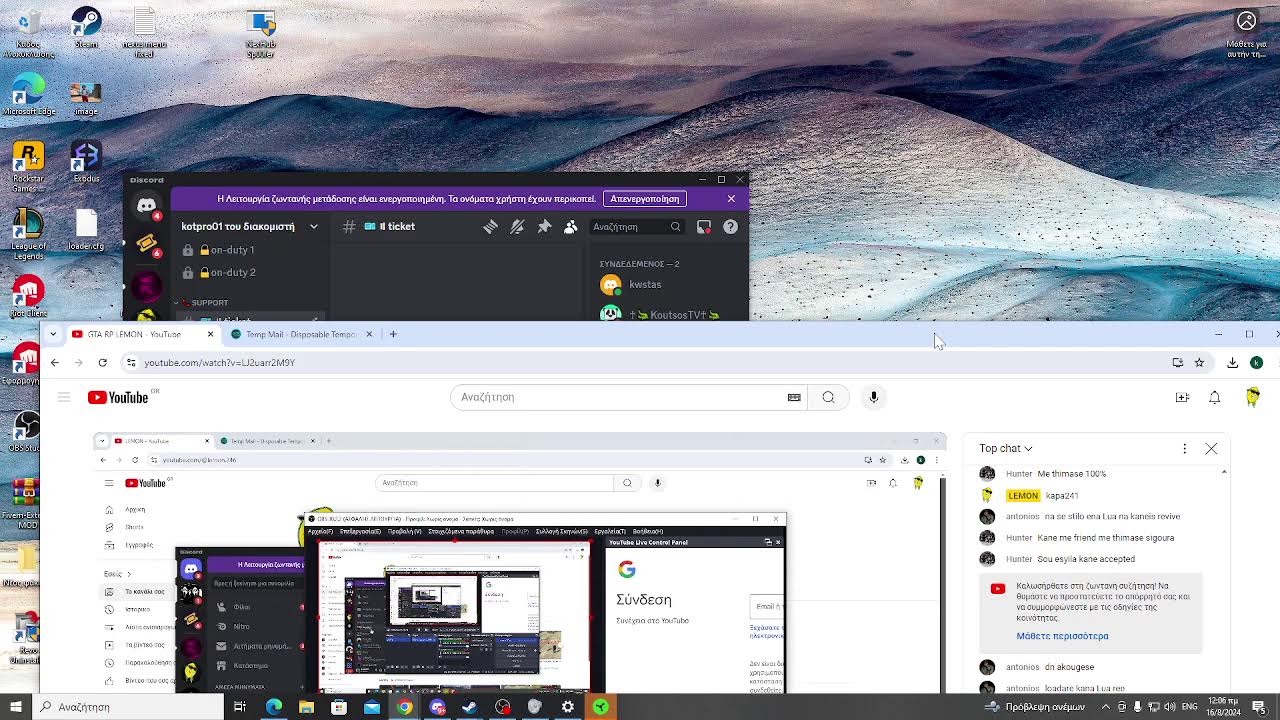Viewport: 1280px width, 720px height.
Task: Click install app icon in Chrome address bar
Action: point(1178,362)
